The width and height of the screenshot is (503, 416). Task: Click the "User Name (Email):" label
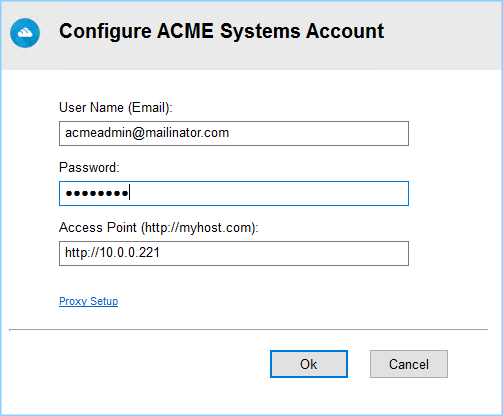point(116,108)
